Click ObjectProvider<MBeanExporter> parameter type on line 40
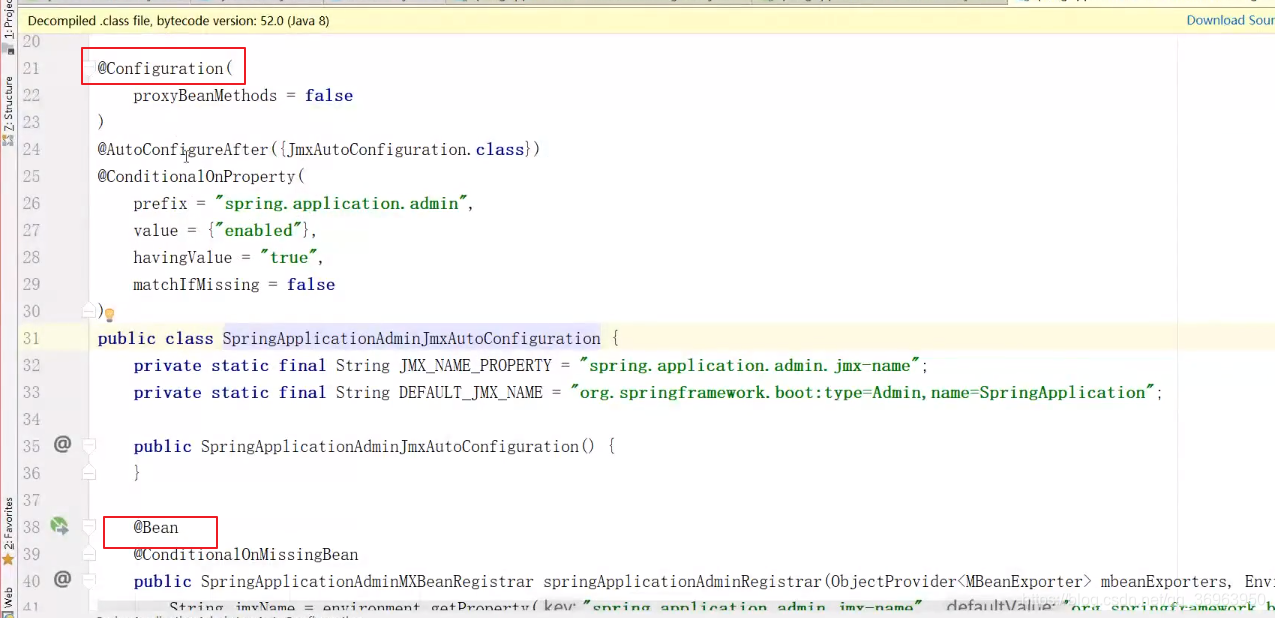This screenshot has height=618, width=1275. (x=960, y=581)
